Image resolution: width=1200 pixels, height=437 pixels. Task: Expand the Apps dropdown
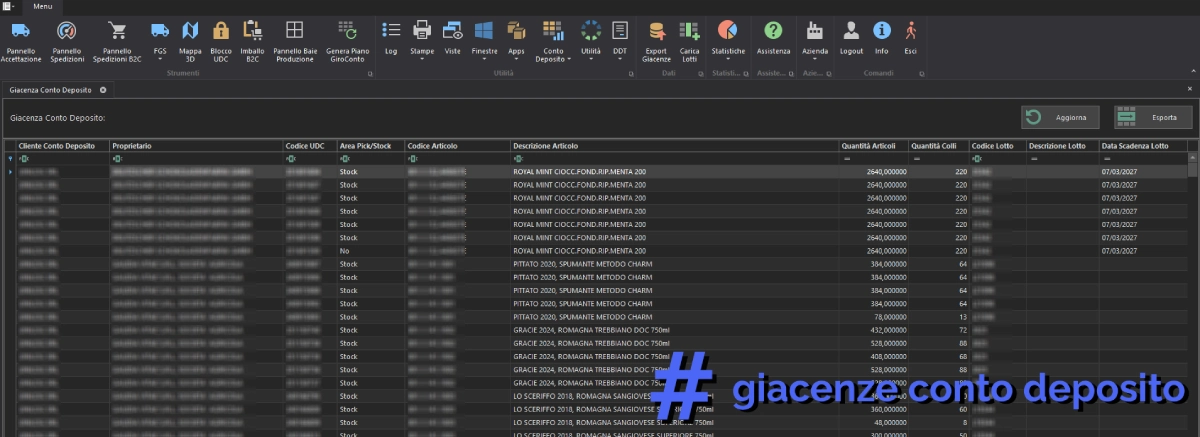tap(517, 58)
